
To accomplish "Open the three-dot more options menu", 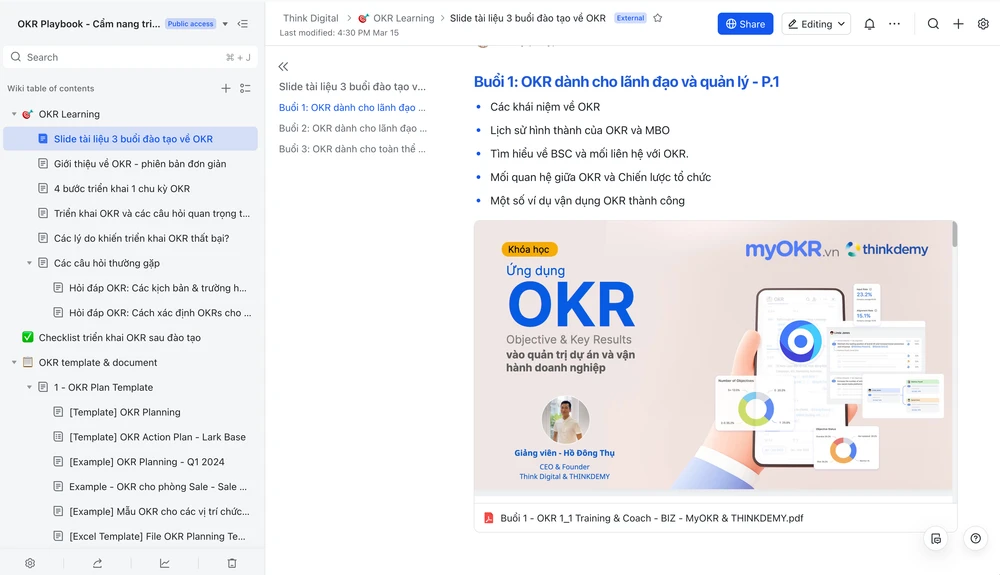I will click(894, 24).
